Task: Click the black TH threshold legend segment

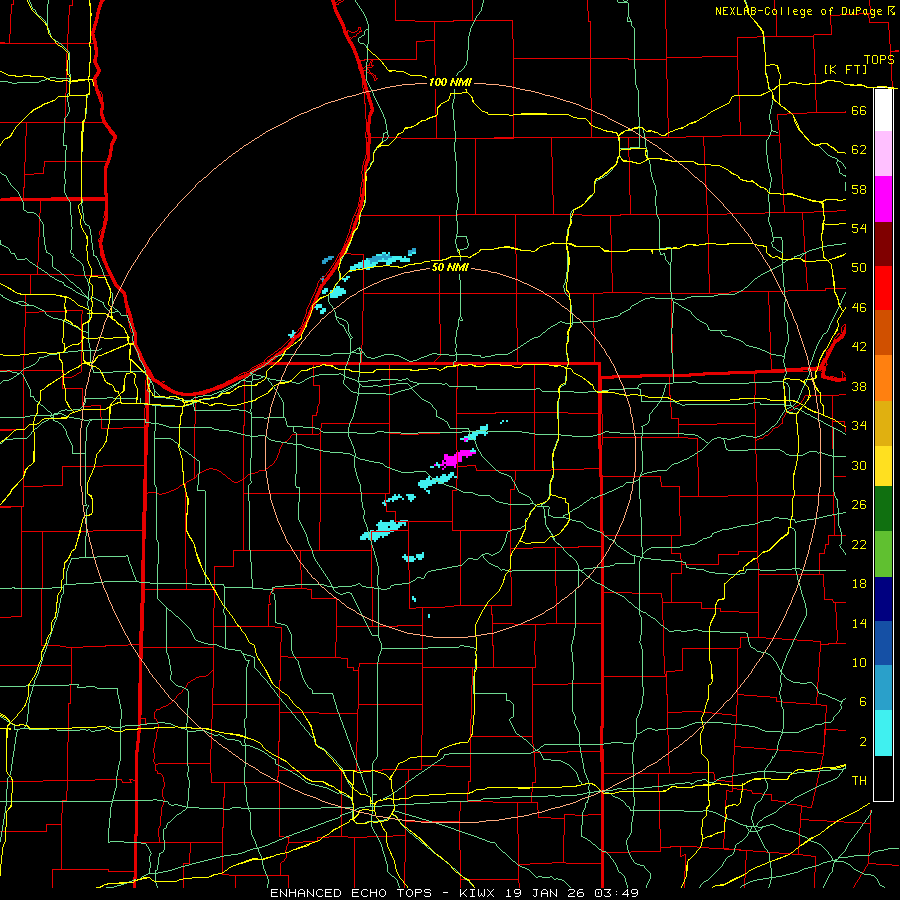Action: click(x=883, y=778)
